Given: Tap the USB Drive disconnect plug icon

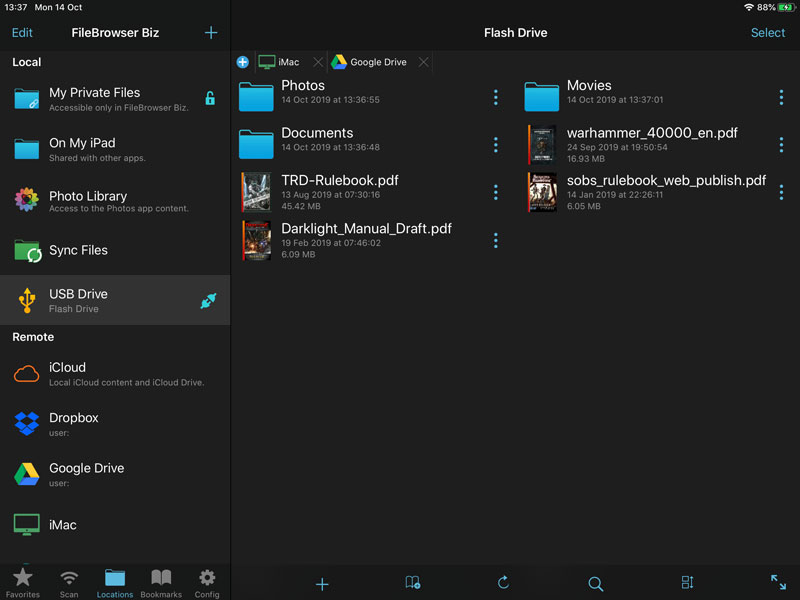Looking at the screenshot, I should (208, 301).
